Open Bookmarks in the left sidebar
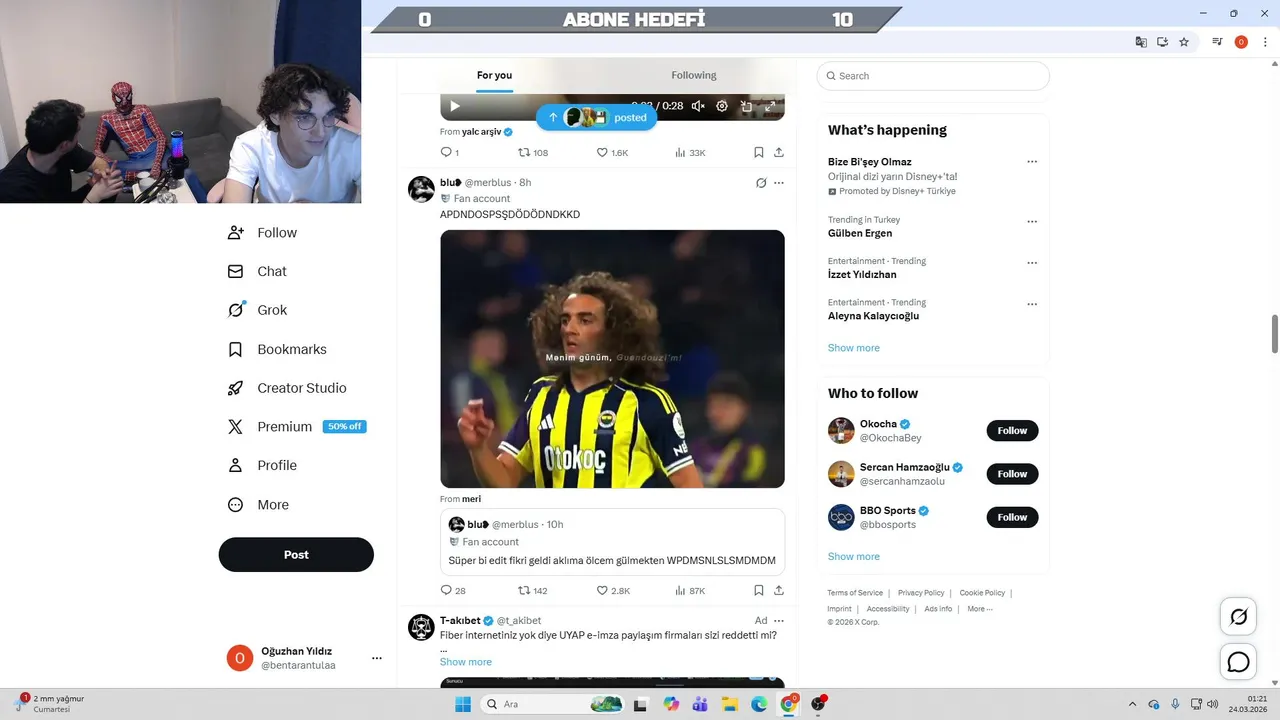This screenshot has height=720, width=1280. coord(277,349)
